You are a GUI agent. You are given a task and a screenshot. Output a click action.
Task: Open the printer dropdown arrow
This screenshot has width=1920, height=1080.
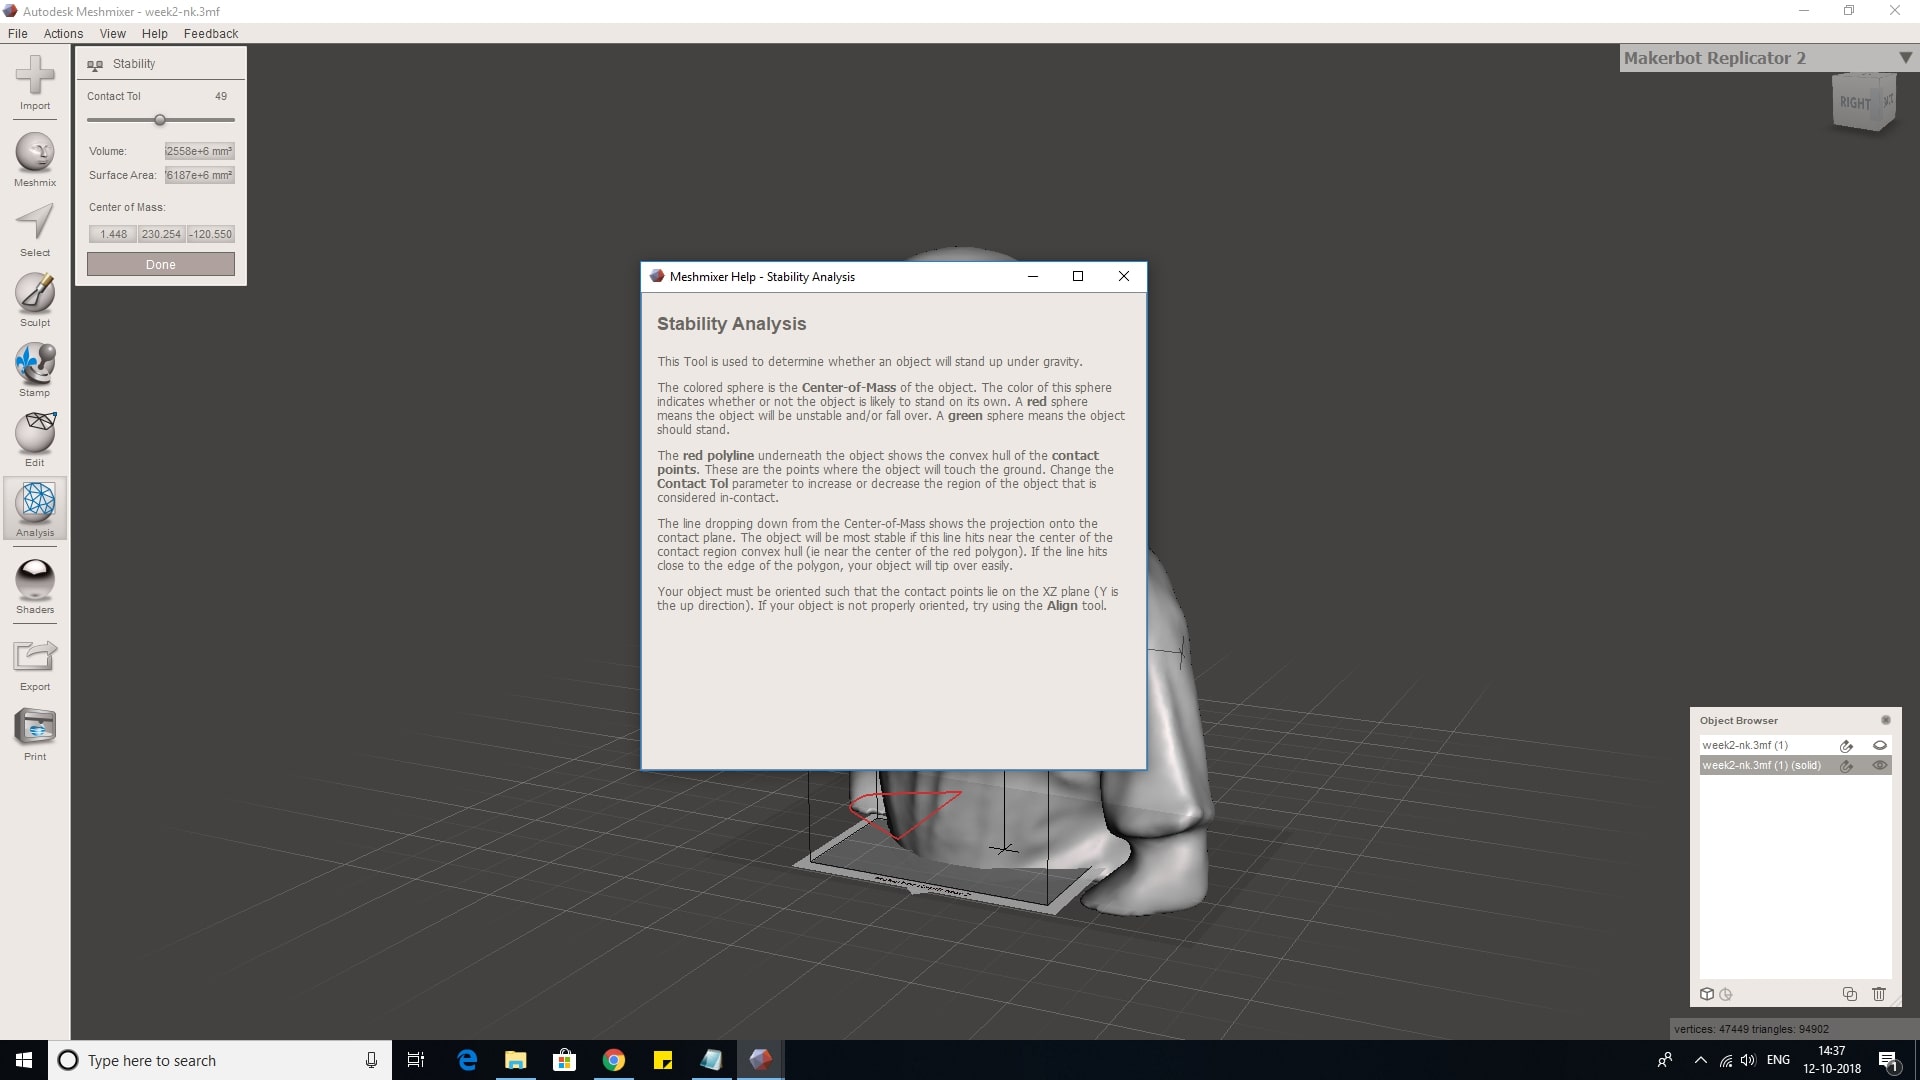tap(1904, 59)
